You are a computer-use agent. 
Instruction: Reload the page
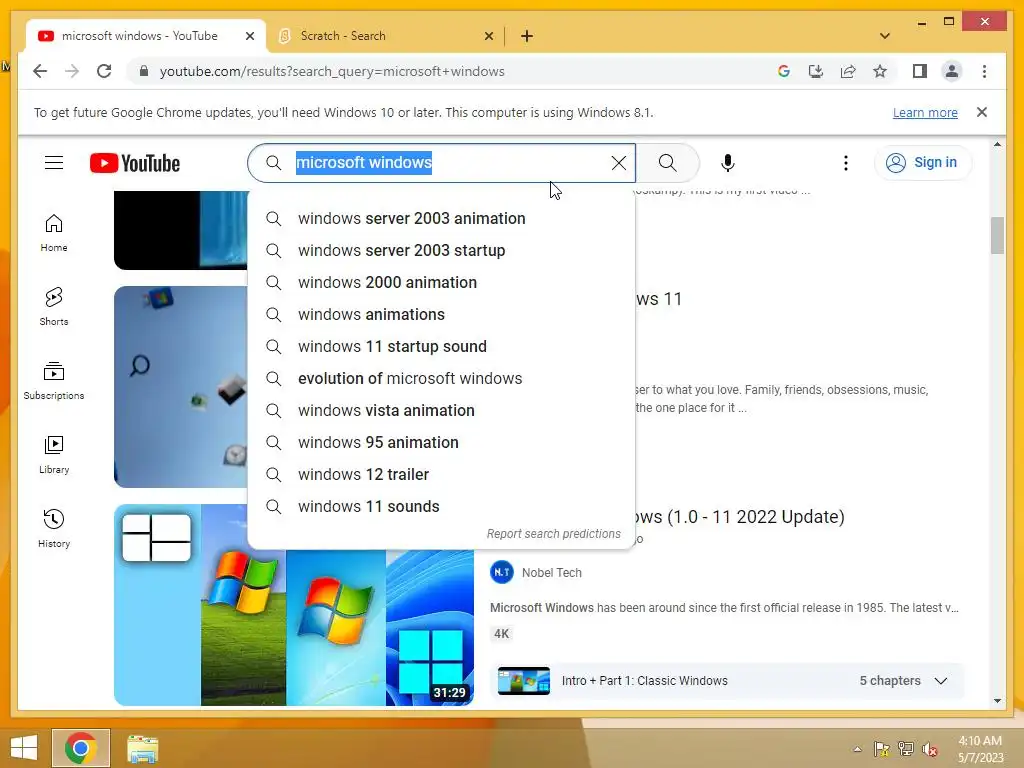104,71
